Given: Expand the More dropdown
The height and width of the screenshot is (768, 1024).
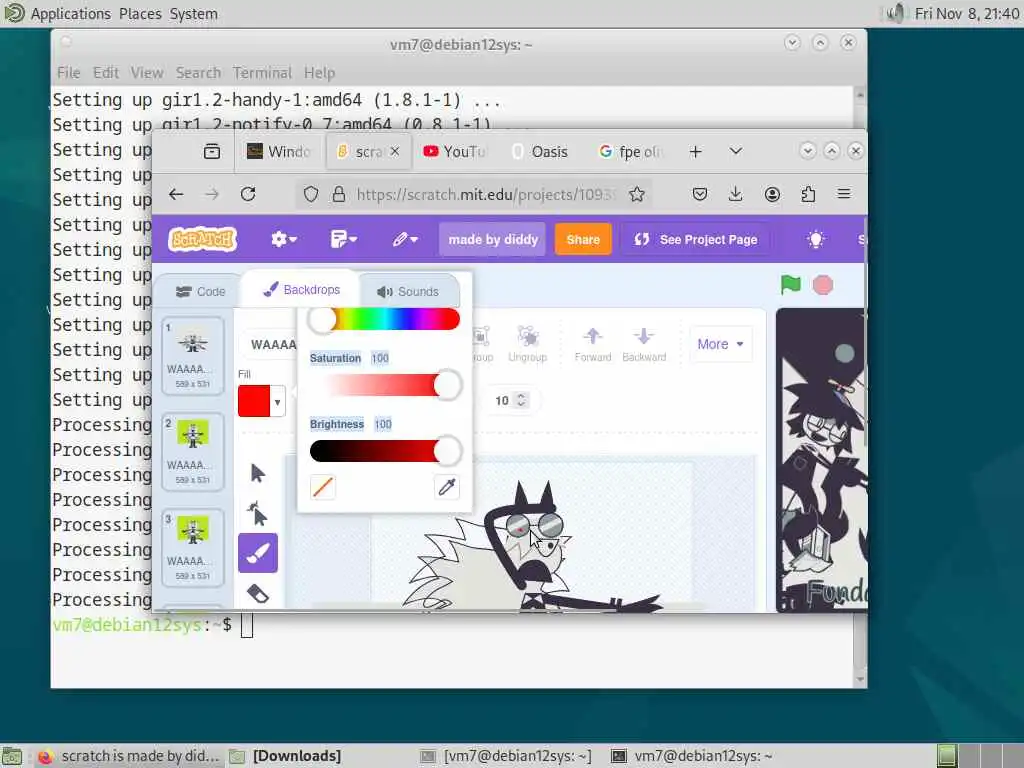Looking at the screenshot, I should pyautogui.click(x=720, y=344).
